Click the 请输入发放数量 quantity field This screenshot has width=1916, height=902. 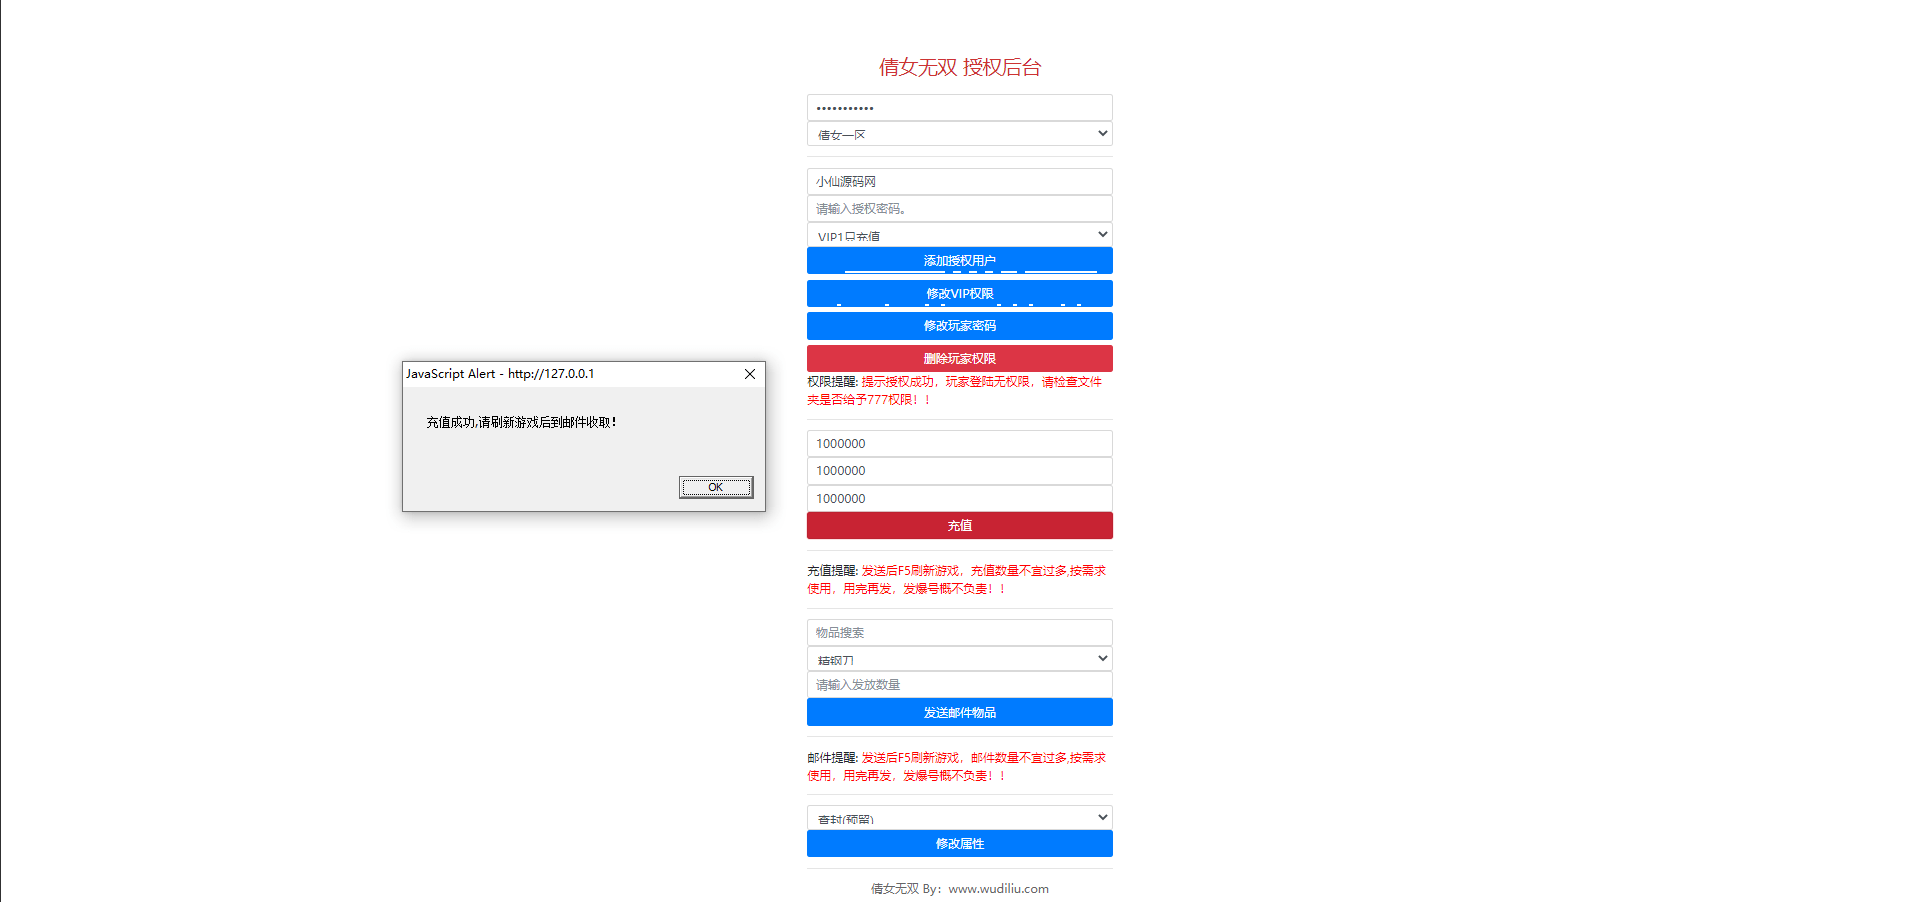[x=960, y=685]
